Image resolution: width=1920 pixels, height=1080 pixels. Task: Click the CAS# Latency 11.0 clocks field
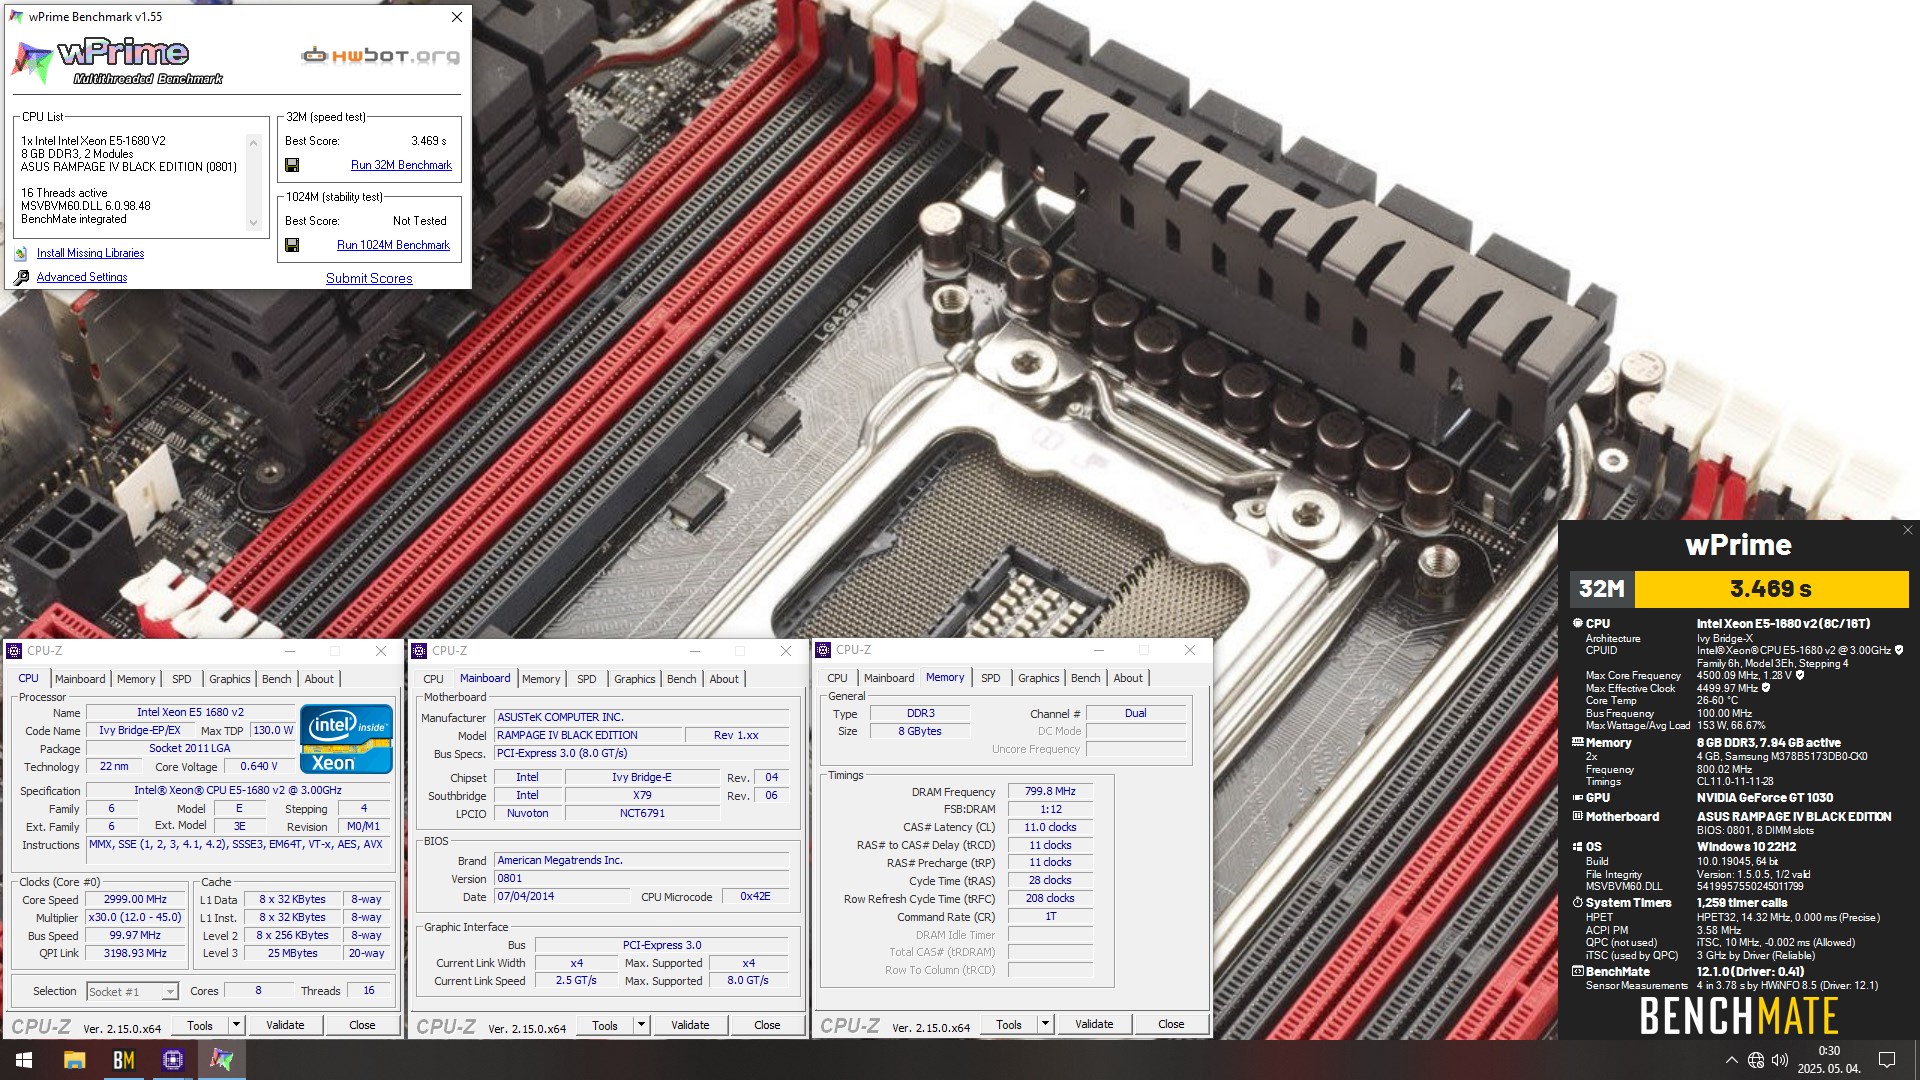click(1050, 827)
